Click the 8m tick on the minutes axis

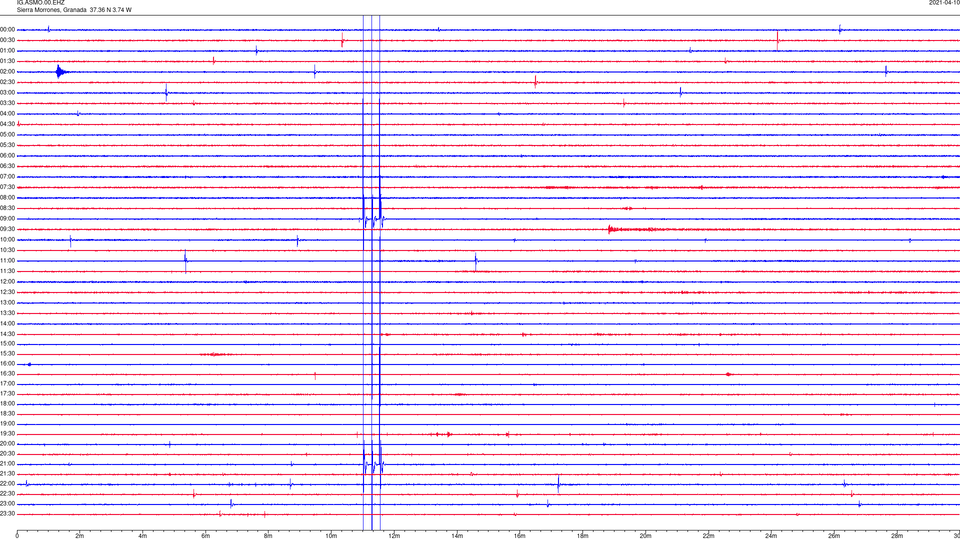click(268, 536)
